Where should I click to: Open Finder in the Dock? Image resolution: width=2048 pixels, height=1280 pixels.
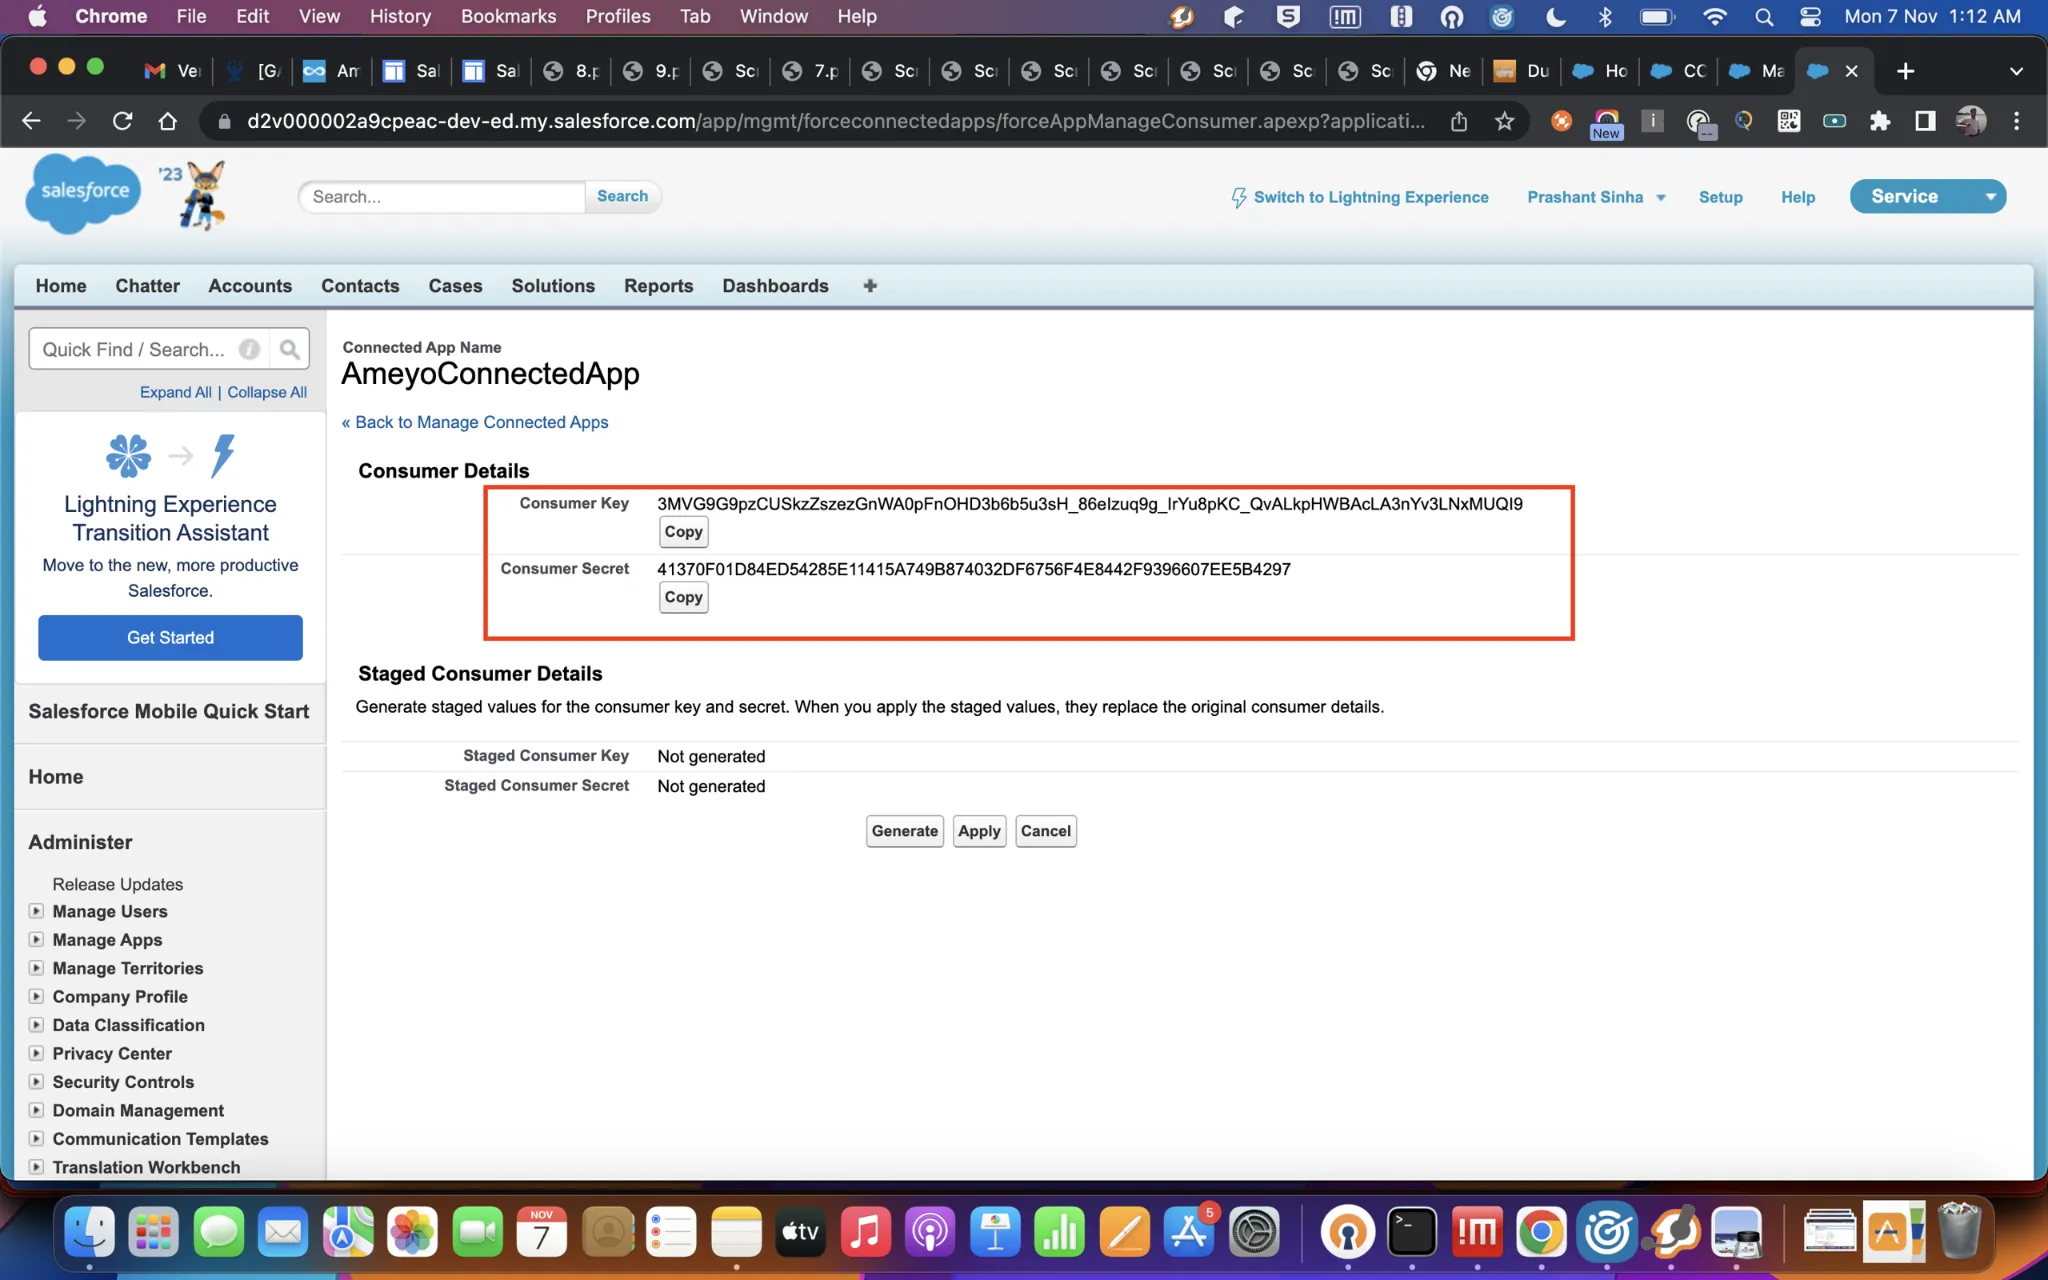pos(89,1231)
